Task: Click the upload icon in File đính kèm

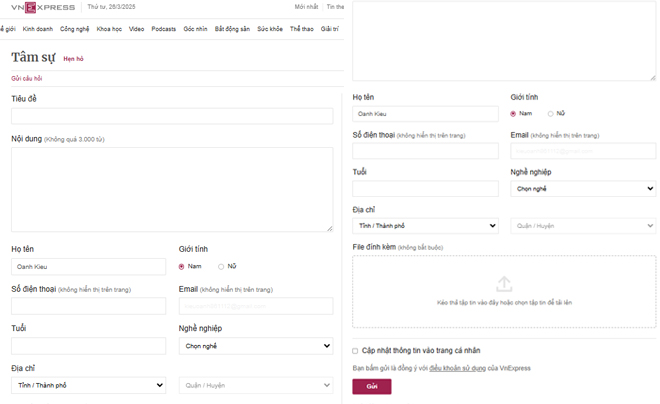Action: click(x=504, y=284)
